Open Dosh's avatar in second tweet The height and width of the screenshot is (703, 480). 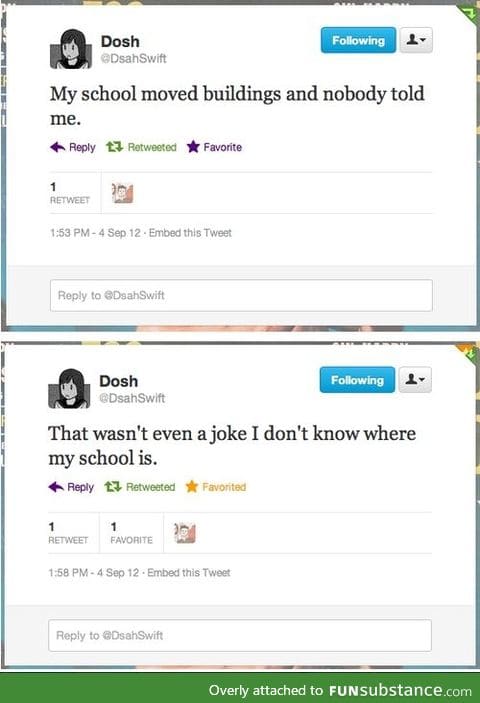[x=69, y=389]
